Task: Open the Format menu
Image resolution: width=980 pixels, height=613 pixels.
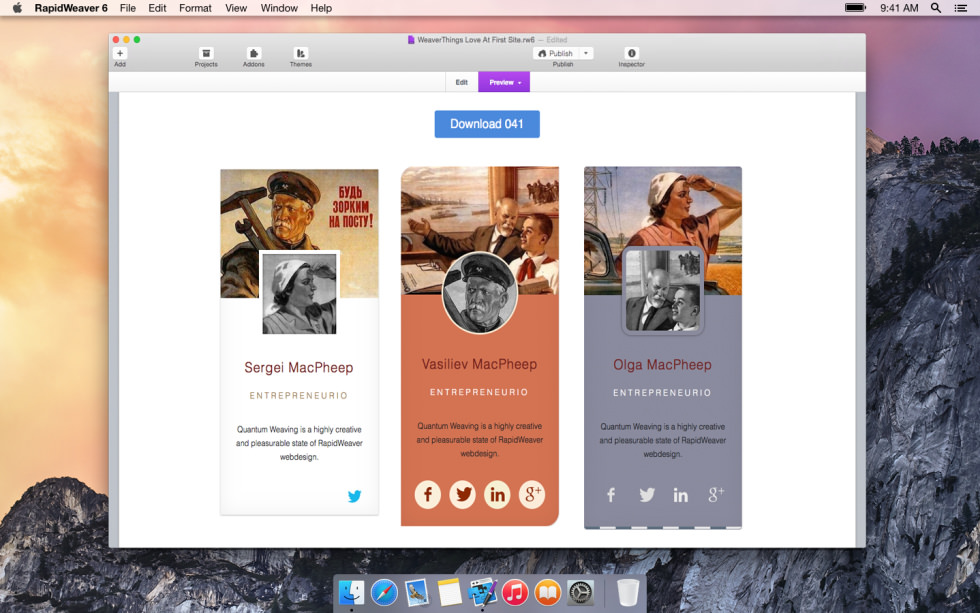Action: (195, 8)
